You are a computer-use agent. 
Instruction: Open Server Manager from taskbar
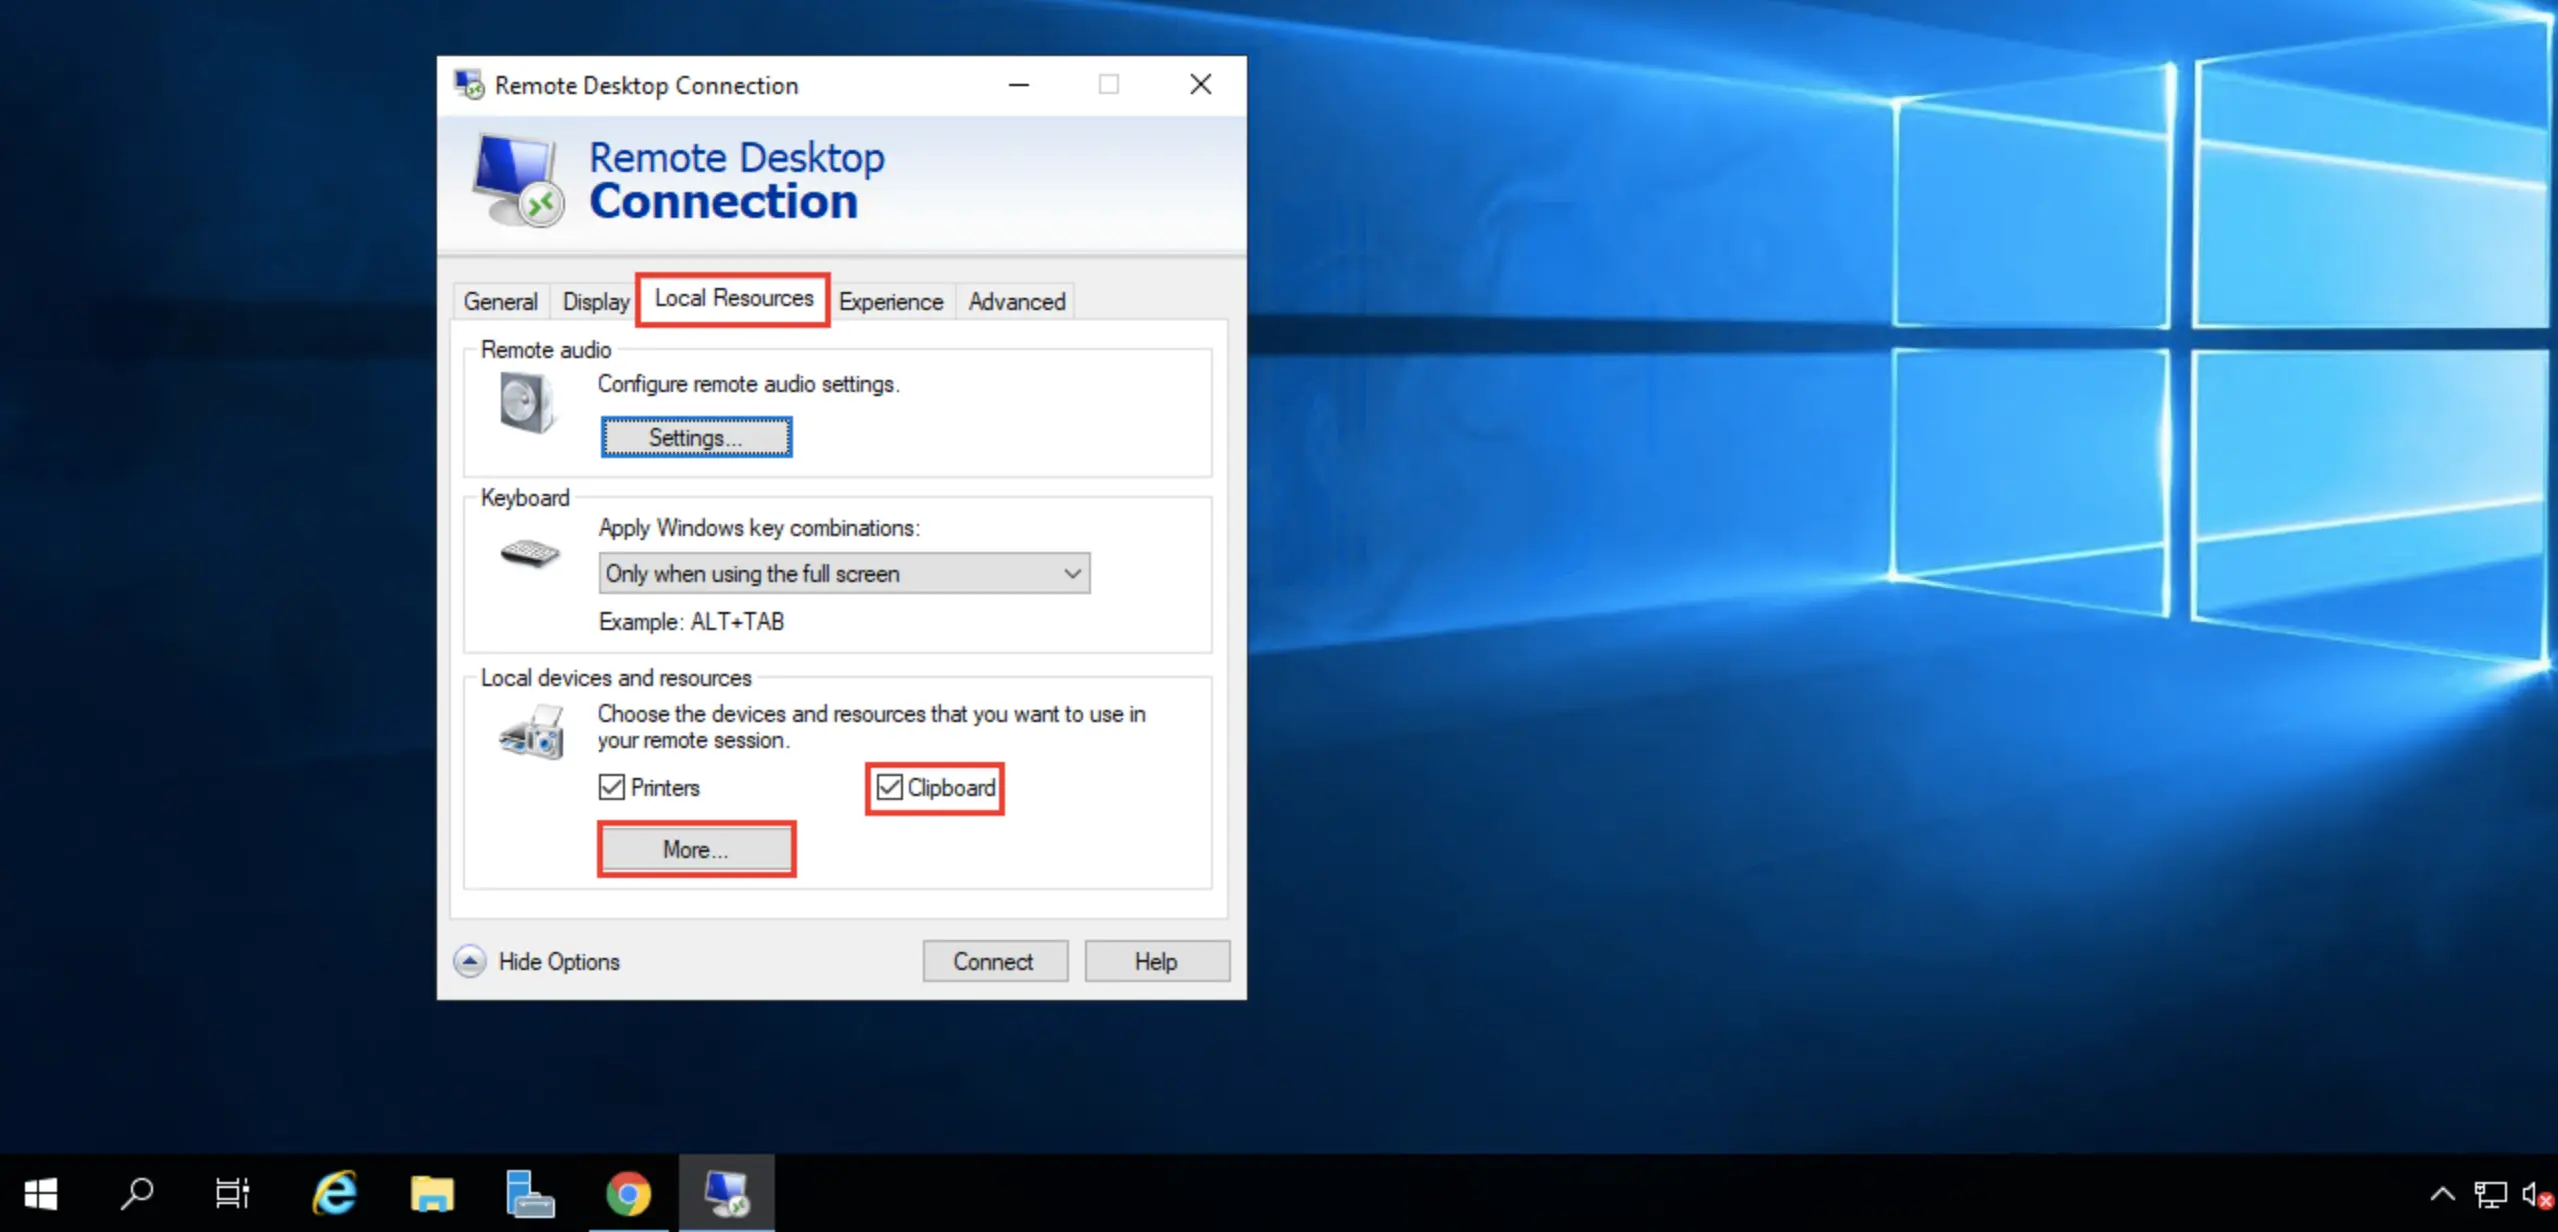click(x=529, y=1193)
